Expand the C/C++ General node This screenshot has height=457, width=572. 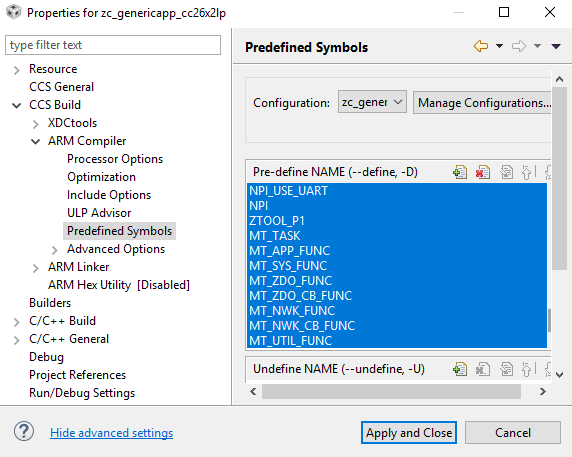click(x=16, y=340)
